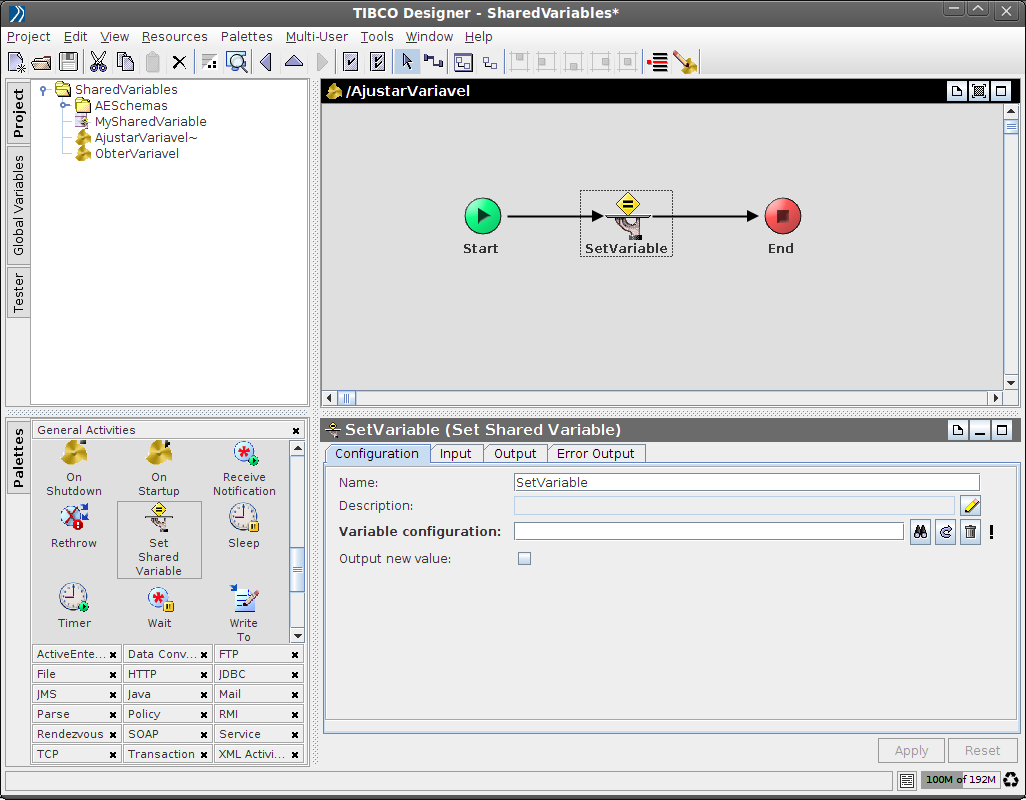Click the Save floppy disk icon
Image resolution: width=1026 pixels, height=800 pixels.
click(x=68, y=62)
